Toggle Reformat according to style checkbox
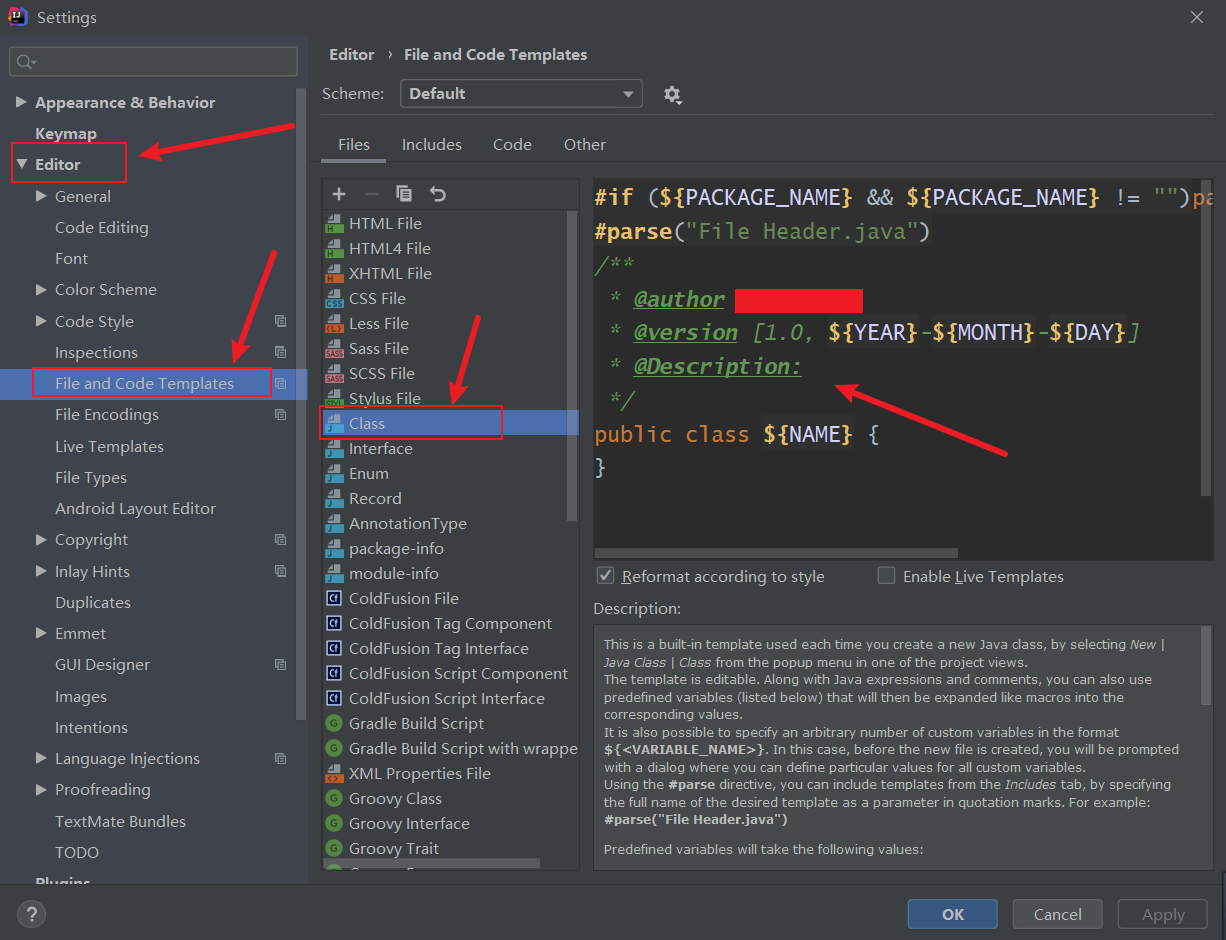 click(605, 576)
